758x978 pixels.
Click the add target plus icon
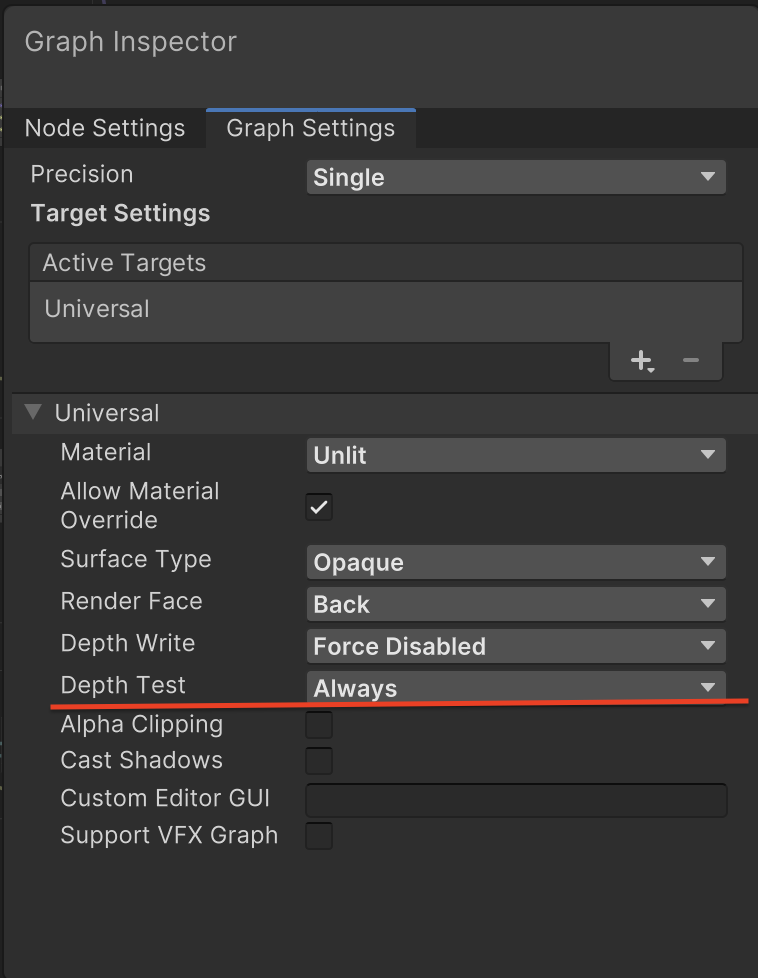(640, 361)
